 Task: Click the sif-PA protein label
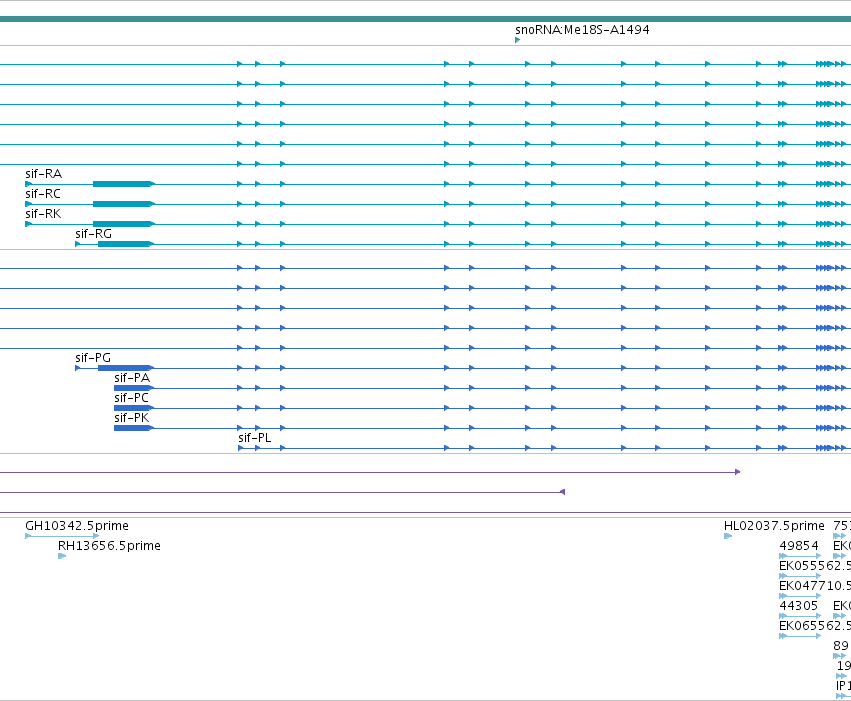click(x=132, y=378)
